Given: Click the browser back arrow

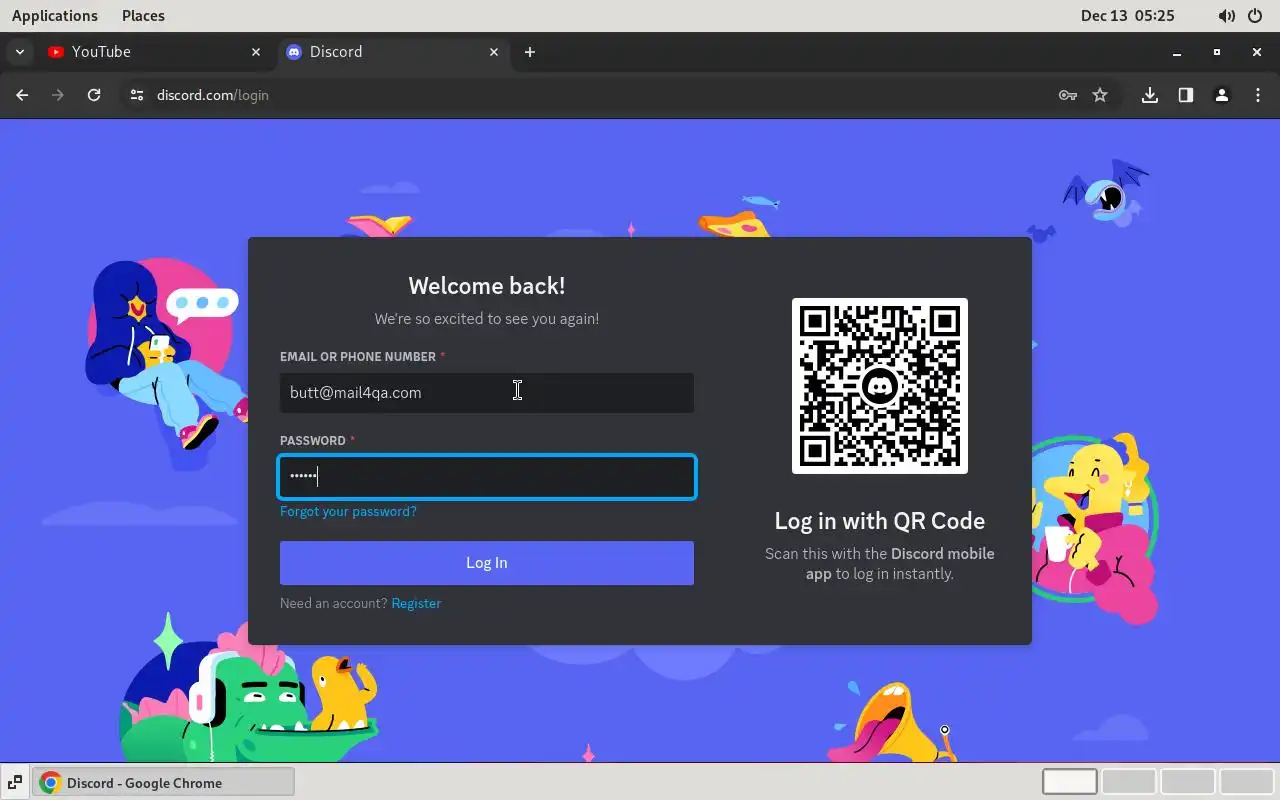Looking at the screenshot, I should [22, 95].
